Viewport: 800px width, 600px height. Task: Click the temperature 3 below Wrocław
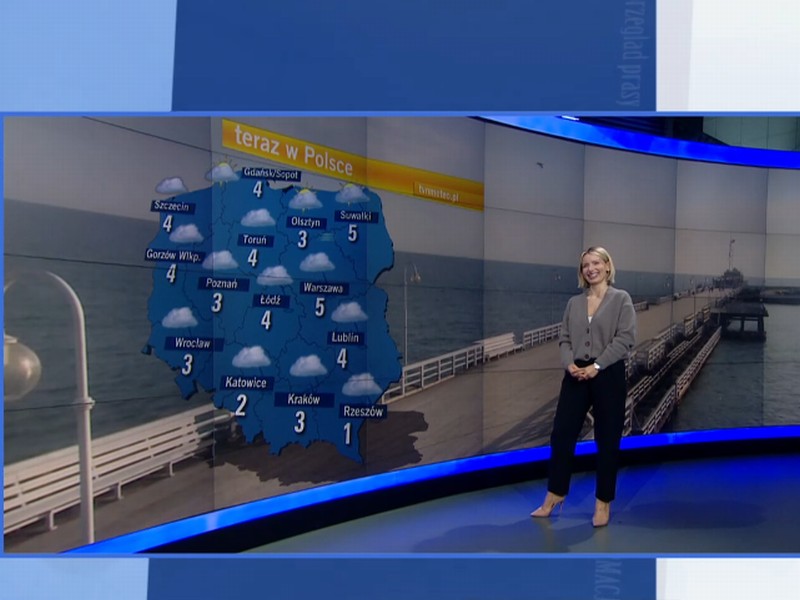pos(187,364)
